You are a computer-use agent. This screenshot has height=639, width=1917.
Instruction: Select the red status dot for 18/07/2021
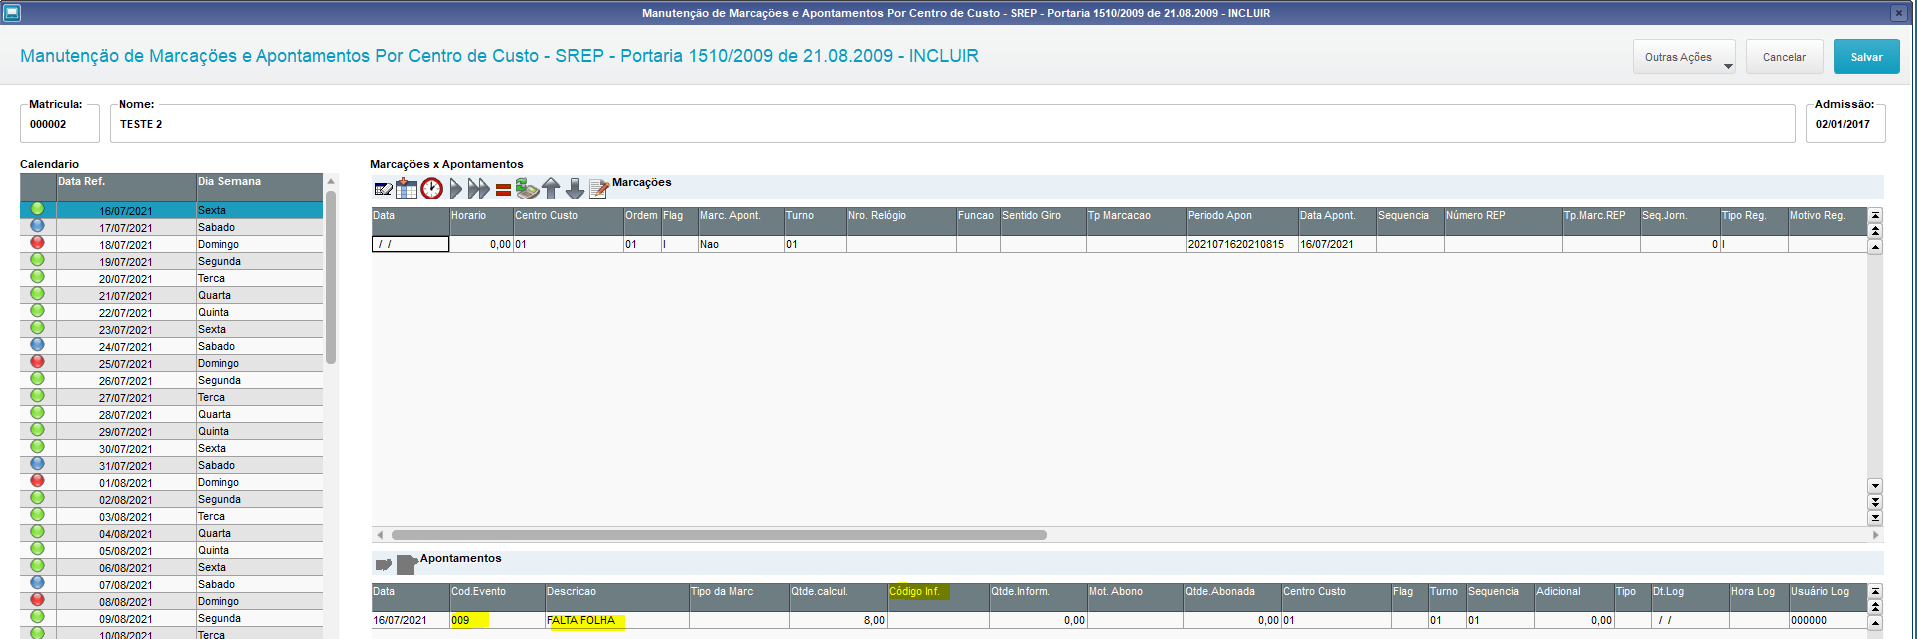(x=37, y=243)
